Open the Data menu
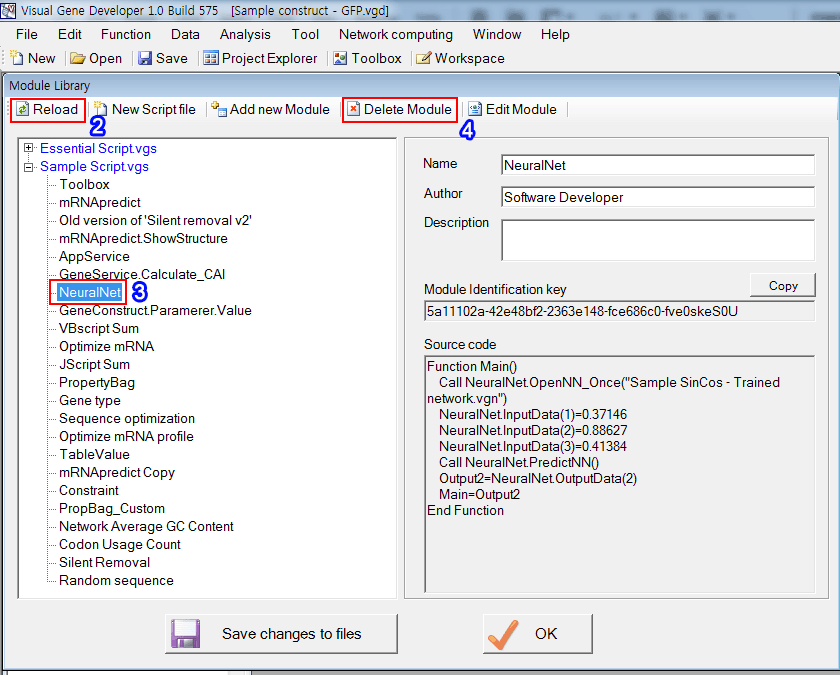 [x=185, y=34]
